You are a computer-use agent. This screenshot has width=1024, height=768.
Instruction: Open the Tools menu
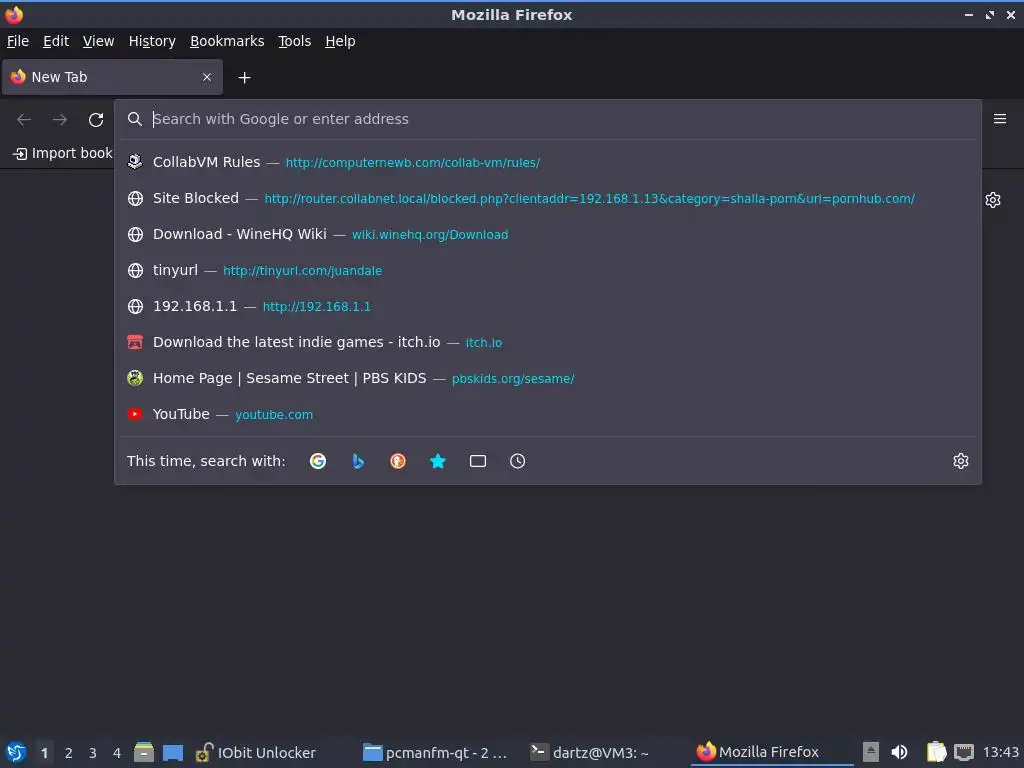pos(295,41)
